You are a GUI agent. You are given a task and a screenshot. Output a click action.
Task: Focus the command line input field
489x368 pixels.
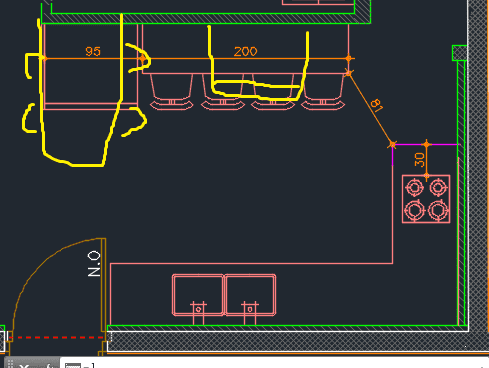[x=273, y=364]
